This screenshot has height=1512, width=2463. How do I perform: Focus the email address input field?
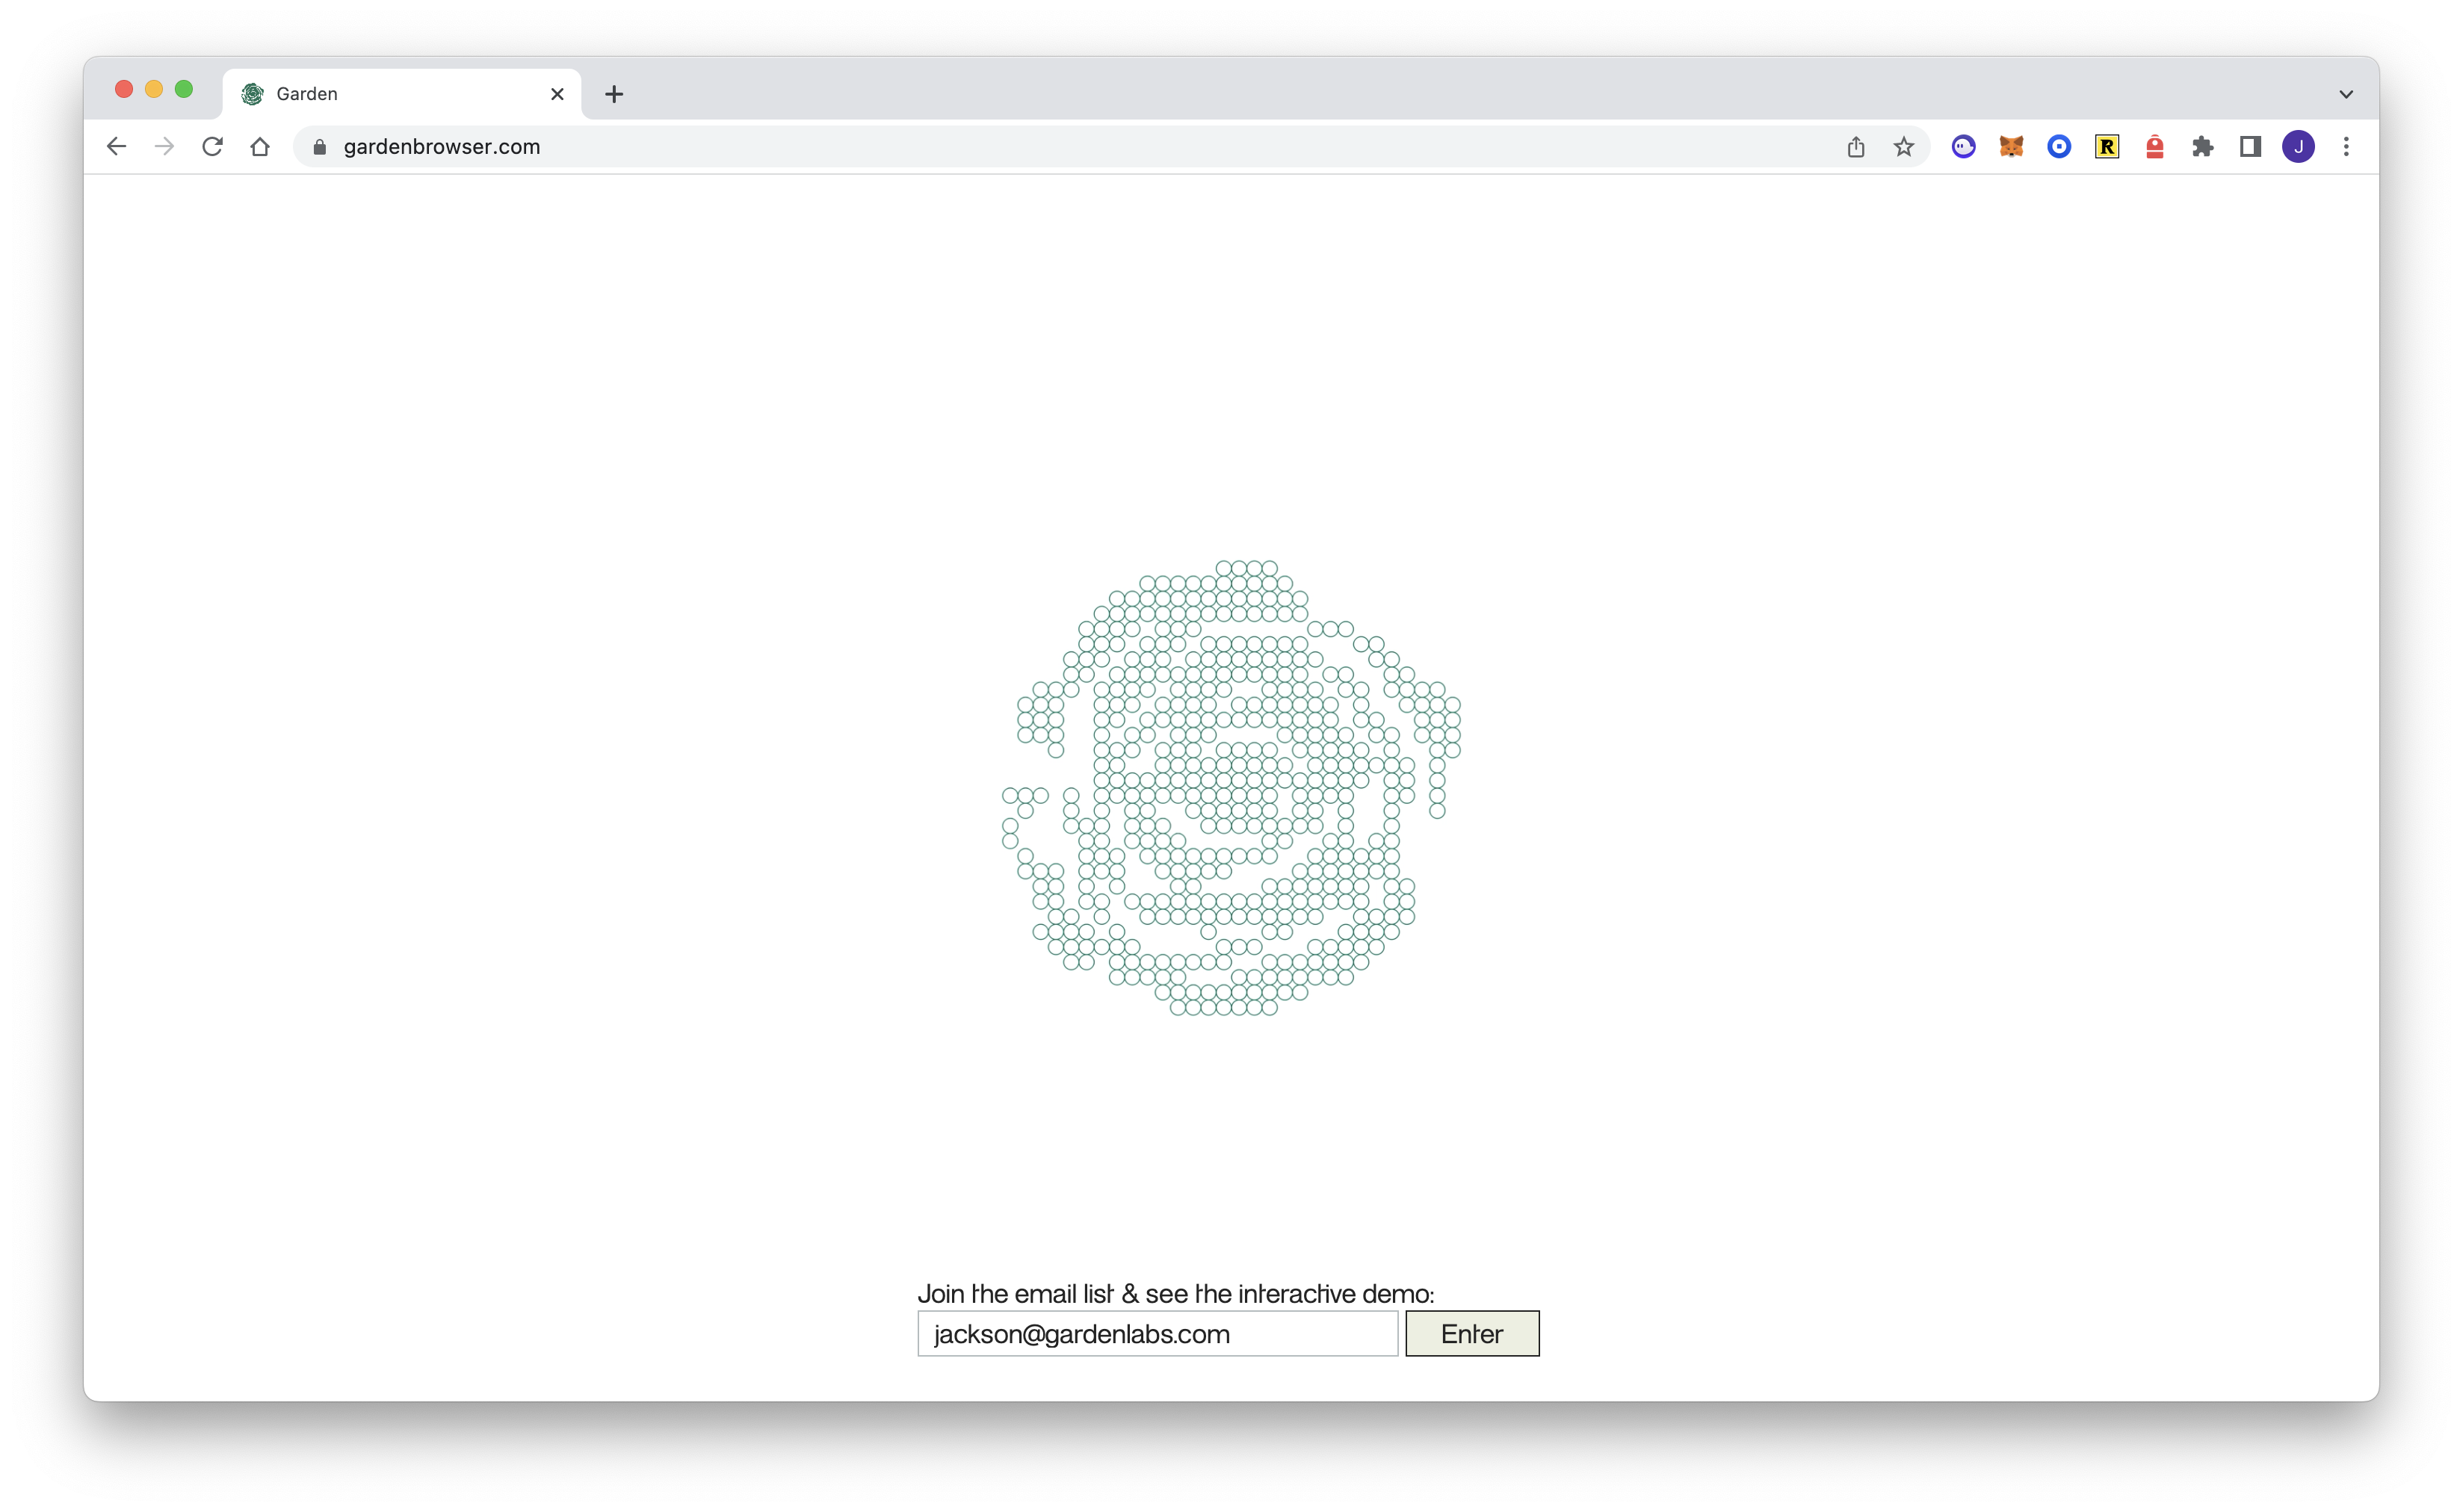tap(1157, 1334)
